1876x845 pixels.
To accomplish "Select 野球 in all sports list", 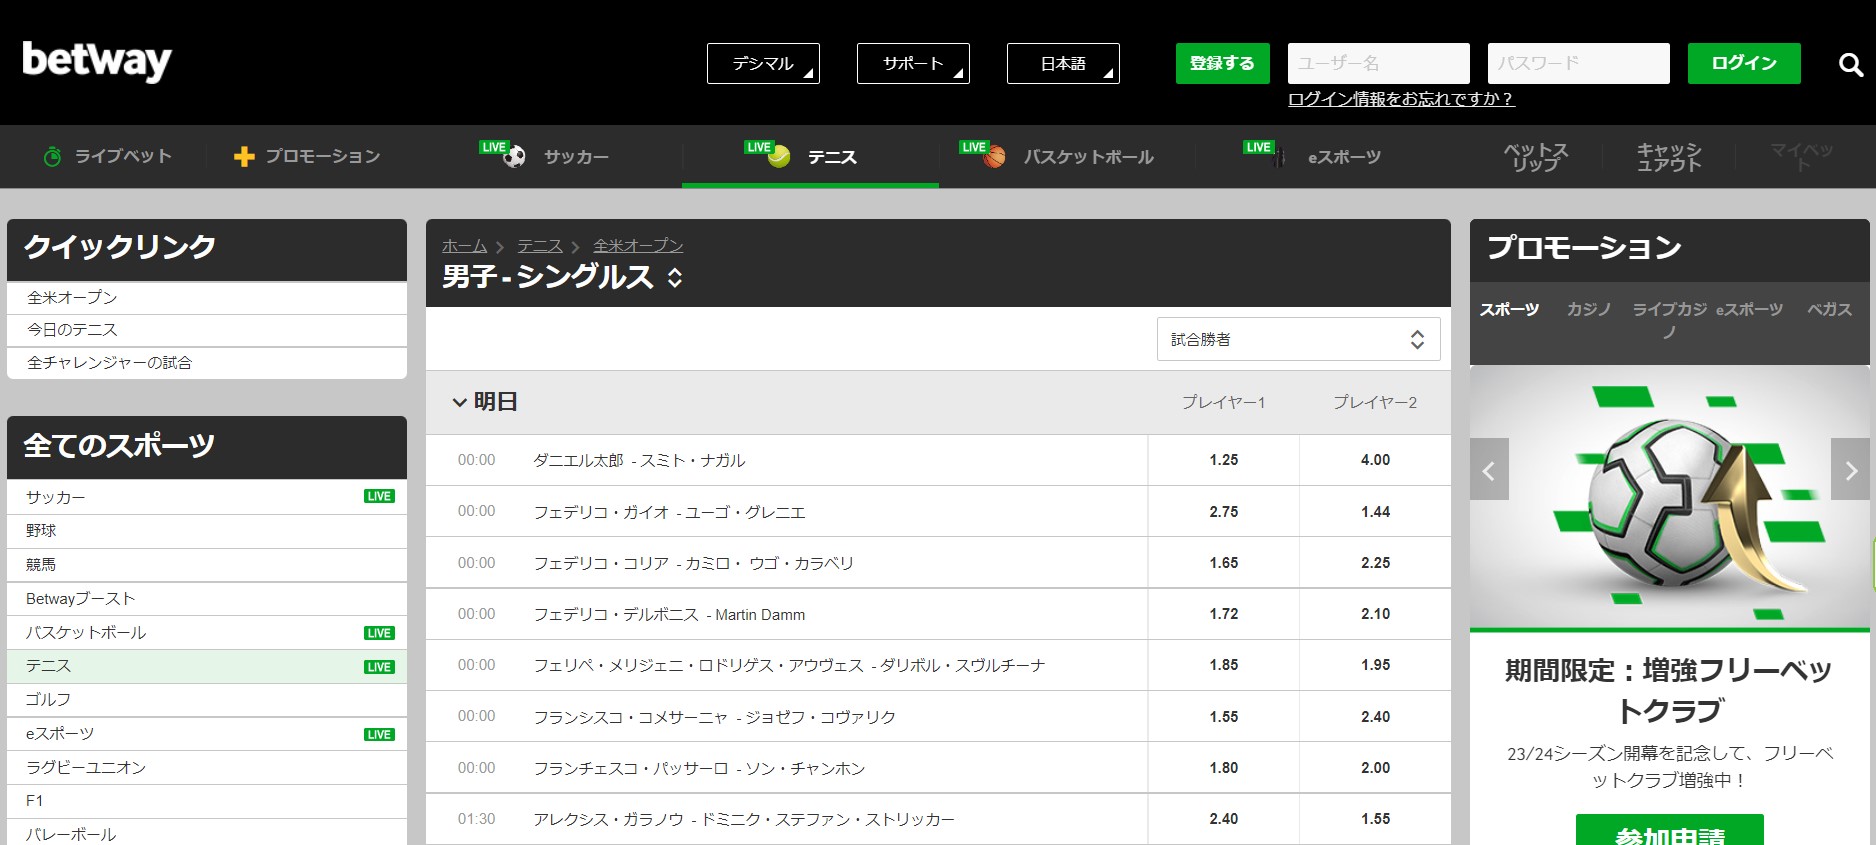I will pyautogui.click(x=207, y=531).
